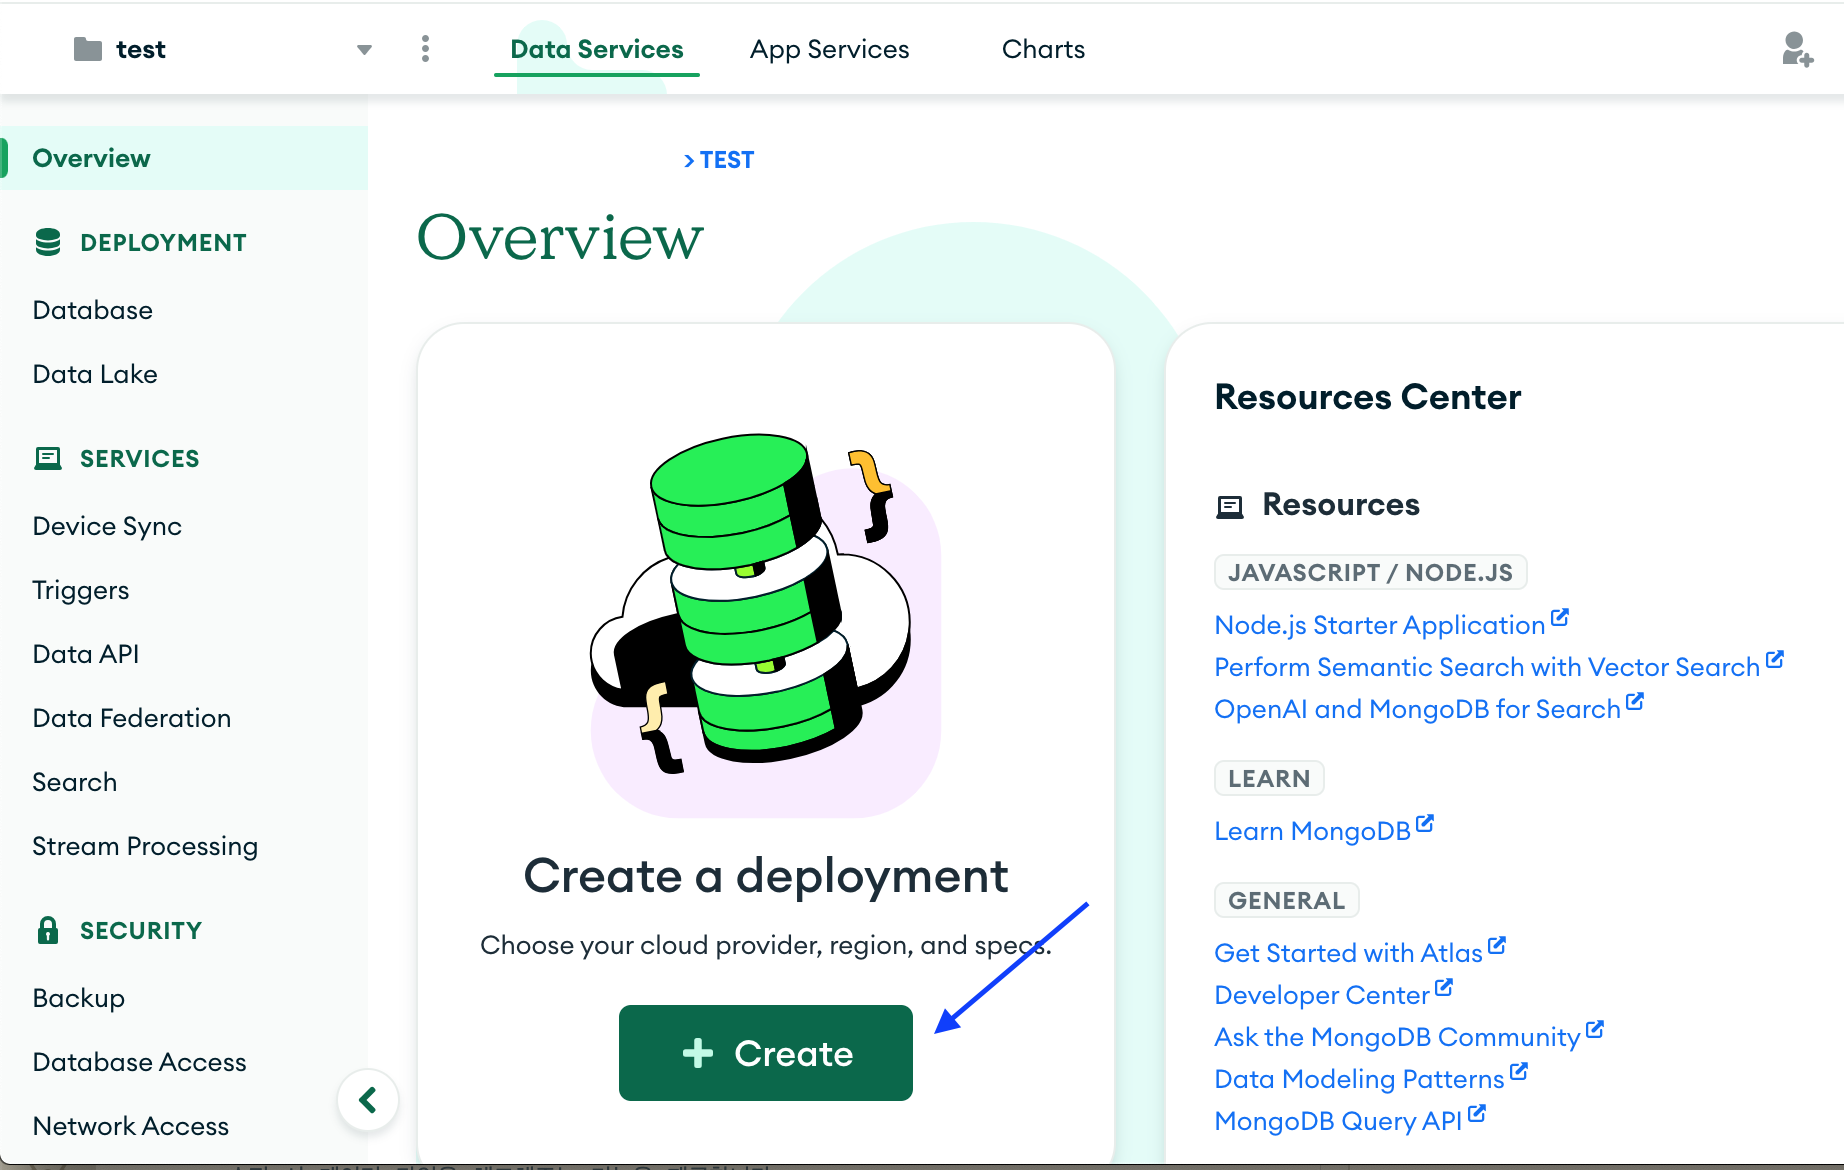1844x1170 pixels.
Task: Click the TEST breadcrumb link
Action: click(x=727, y=160)
